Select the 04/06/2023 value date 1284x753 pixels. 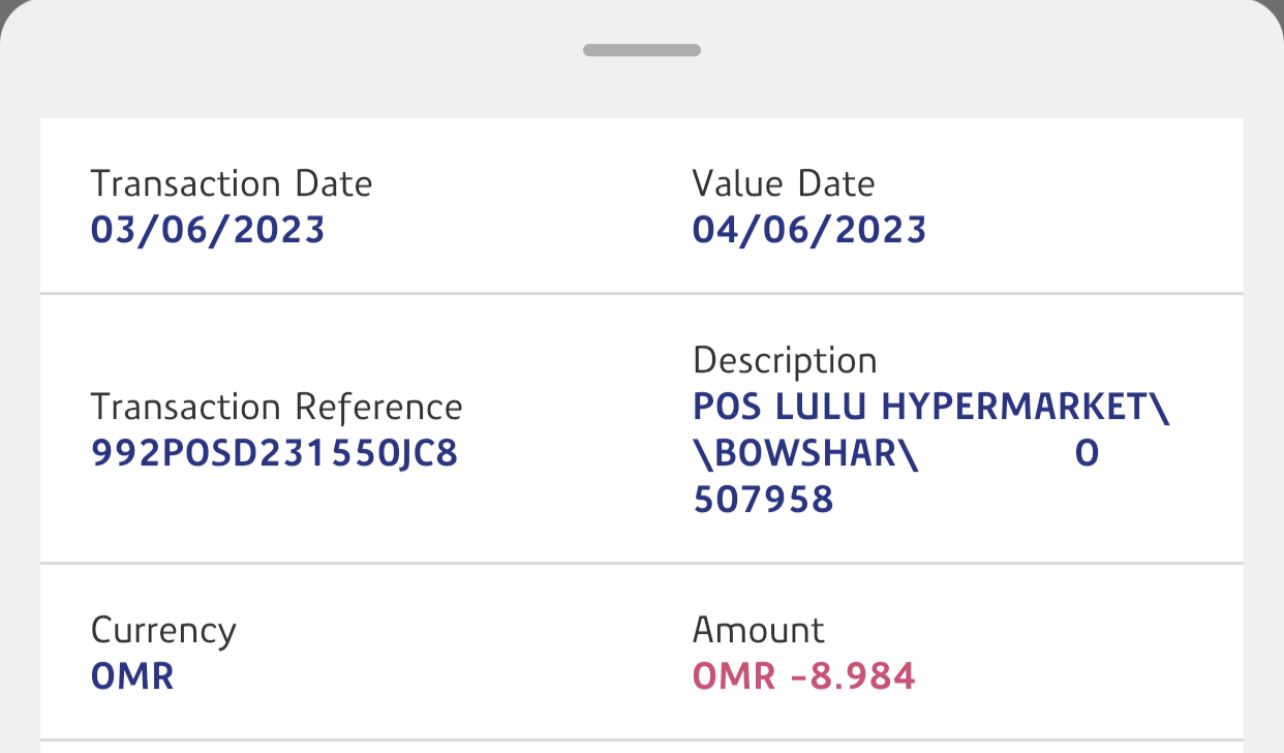(x=809, y=230)
